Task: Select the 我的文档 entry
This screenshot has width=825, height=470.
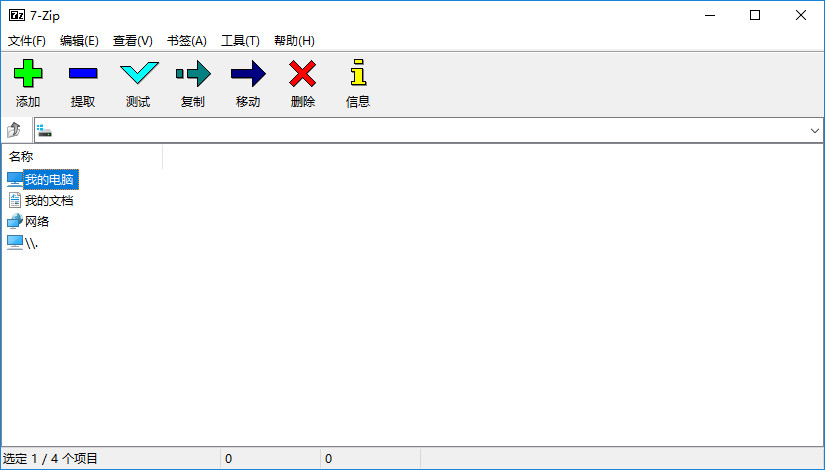Action: click(49, 201)
